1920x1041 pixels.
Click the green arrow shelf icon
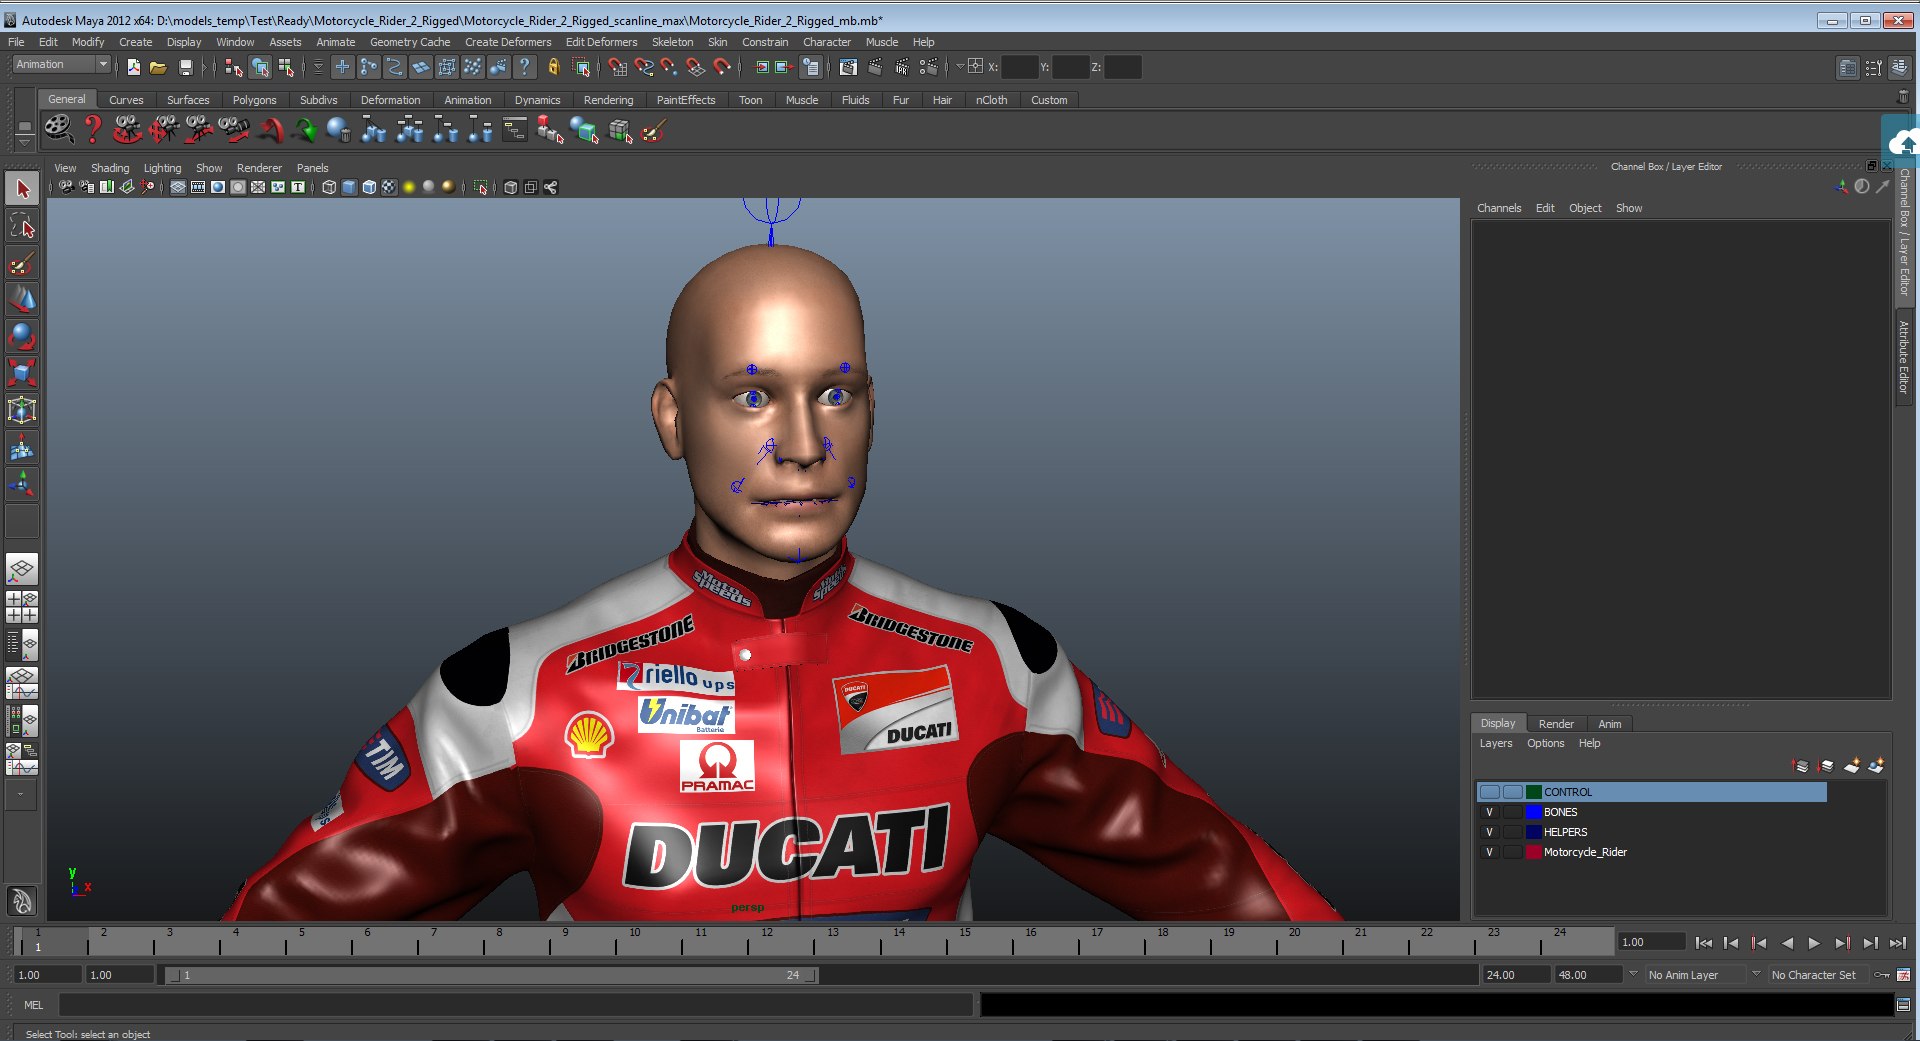point(305,130)
